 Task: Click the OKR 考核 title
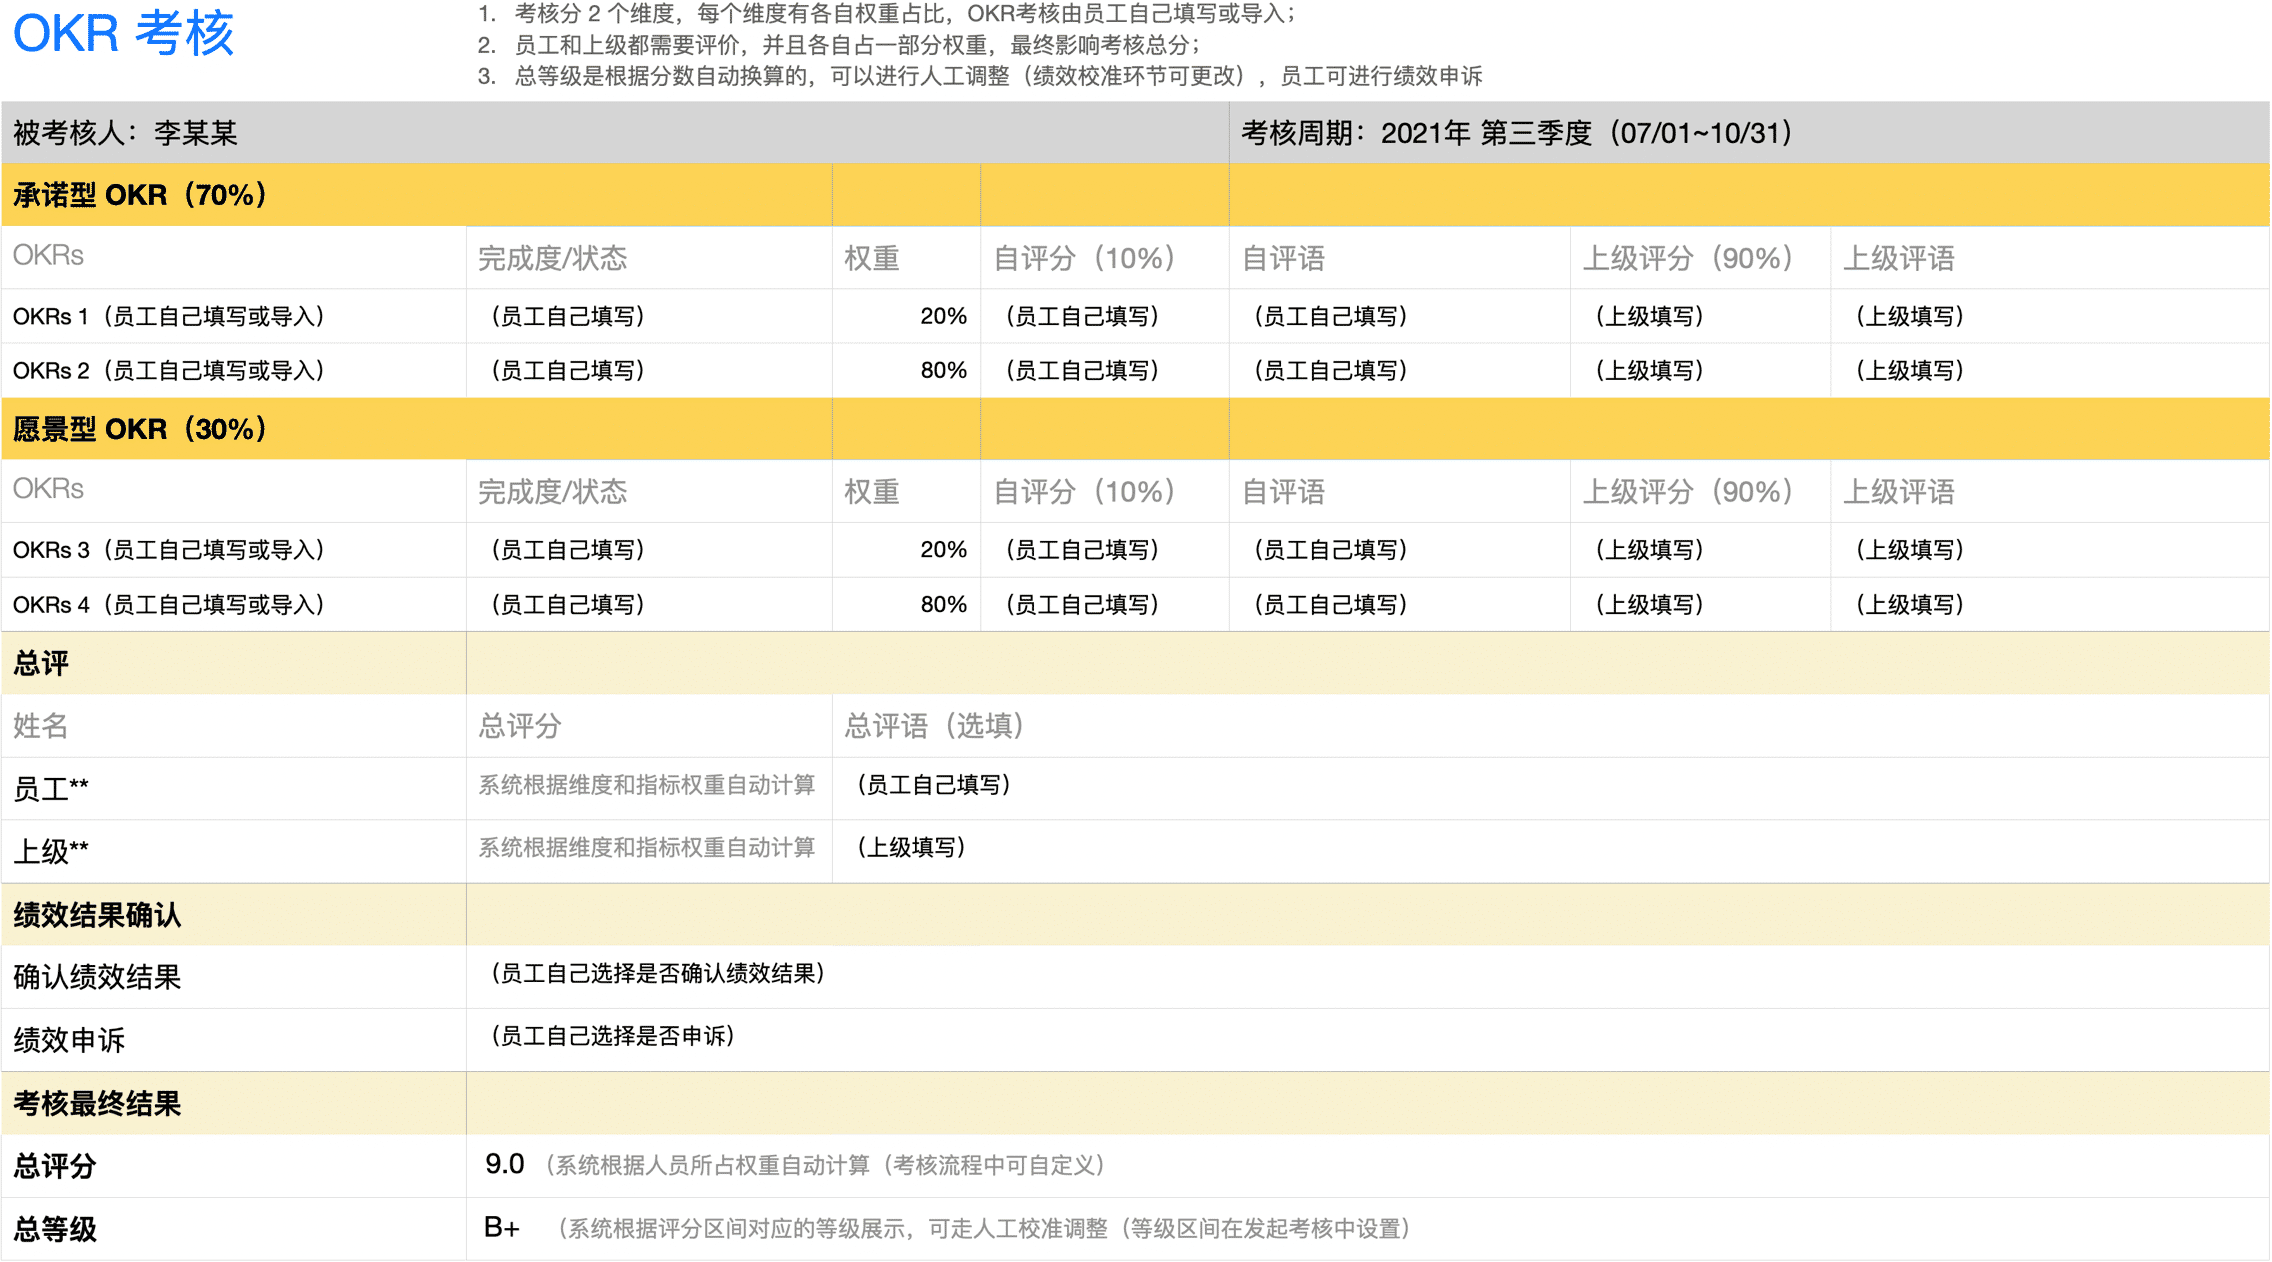click(x=123, y=34)
